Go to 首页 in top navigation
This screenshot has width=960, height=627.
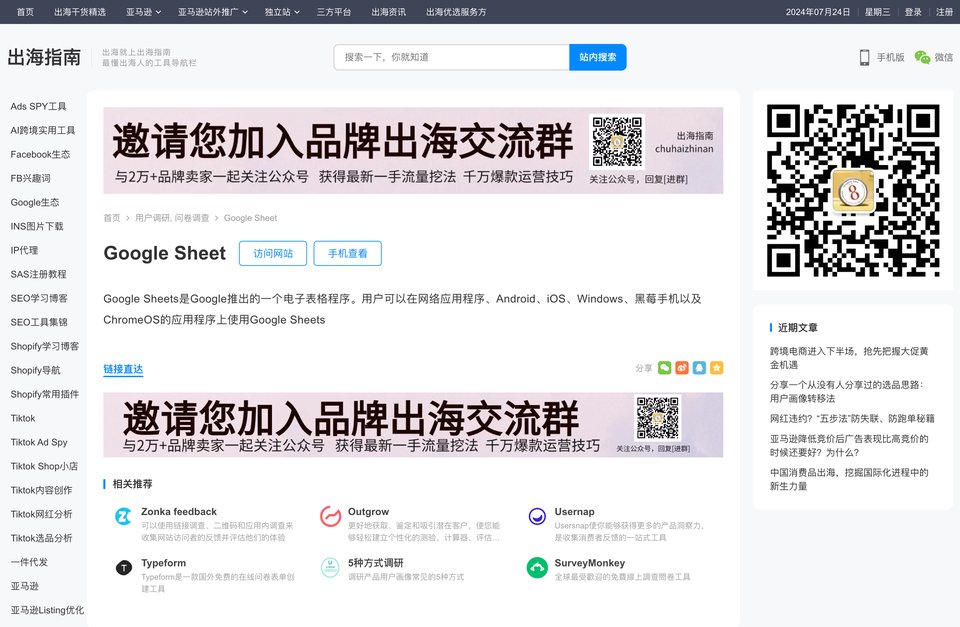pyautogui.click(x=25, y=12)
